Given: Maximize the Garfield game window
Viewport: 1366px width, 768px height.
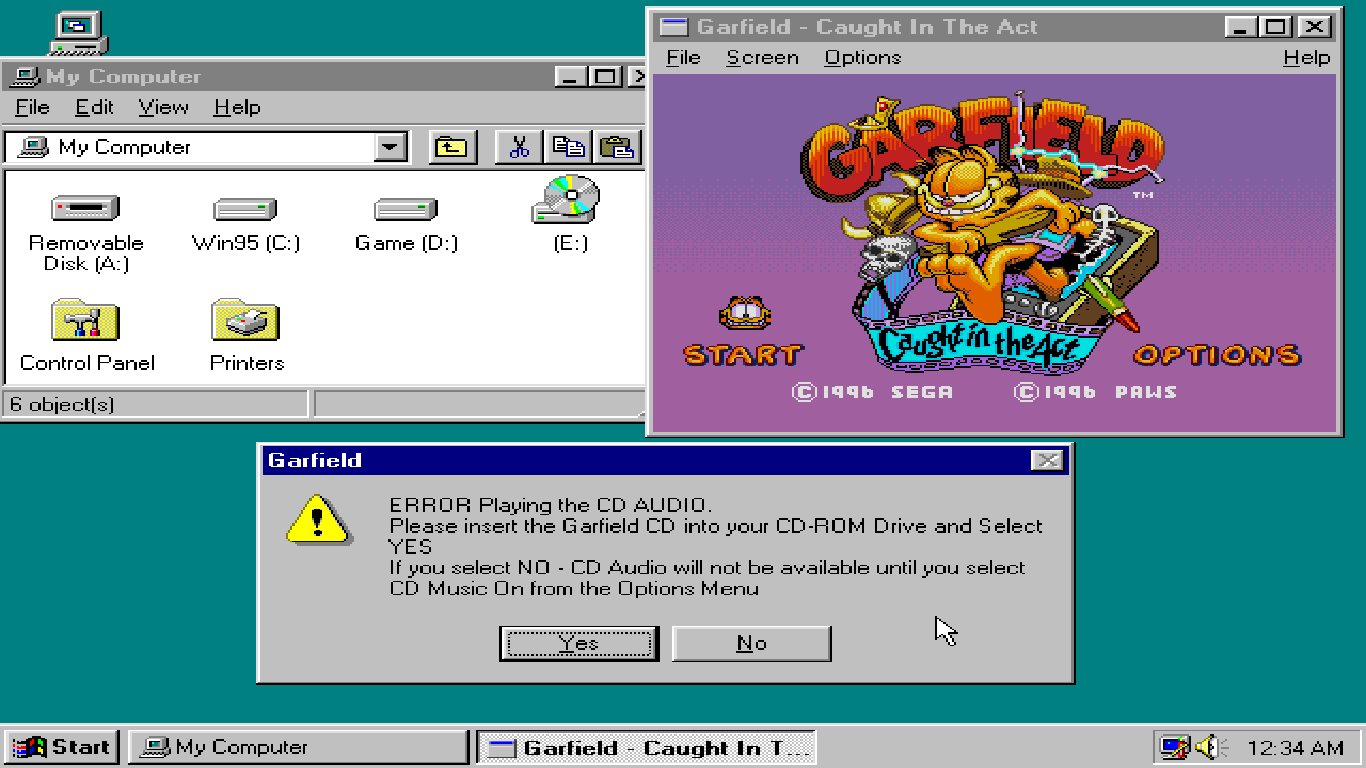Looking at the screenshot, I should pos(1275,27).
